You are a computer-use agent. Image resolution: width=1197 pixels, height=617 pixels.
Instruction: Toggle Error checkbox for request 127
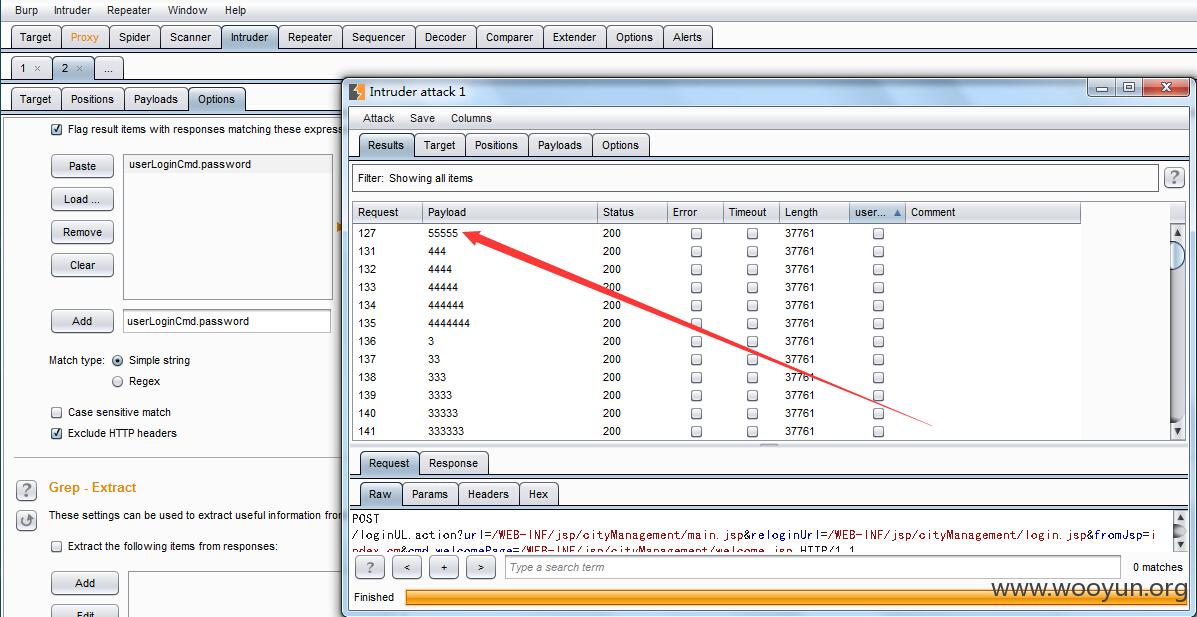[696, 234]
